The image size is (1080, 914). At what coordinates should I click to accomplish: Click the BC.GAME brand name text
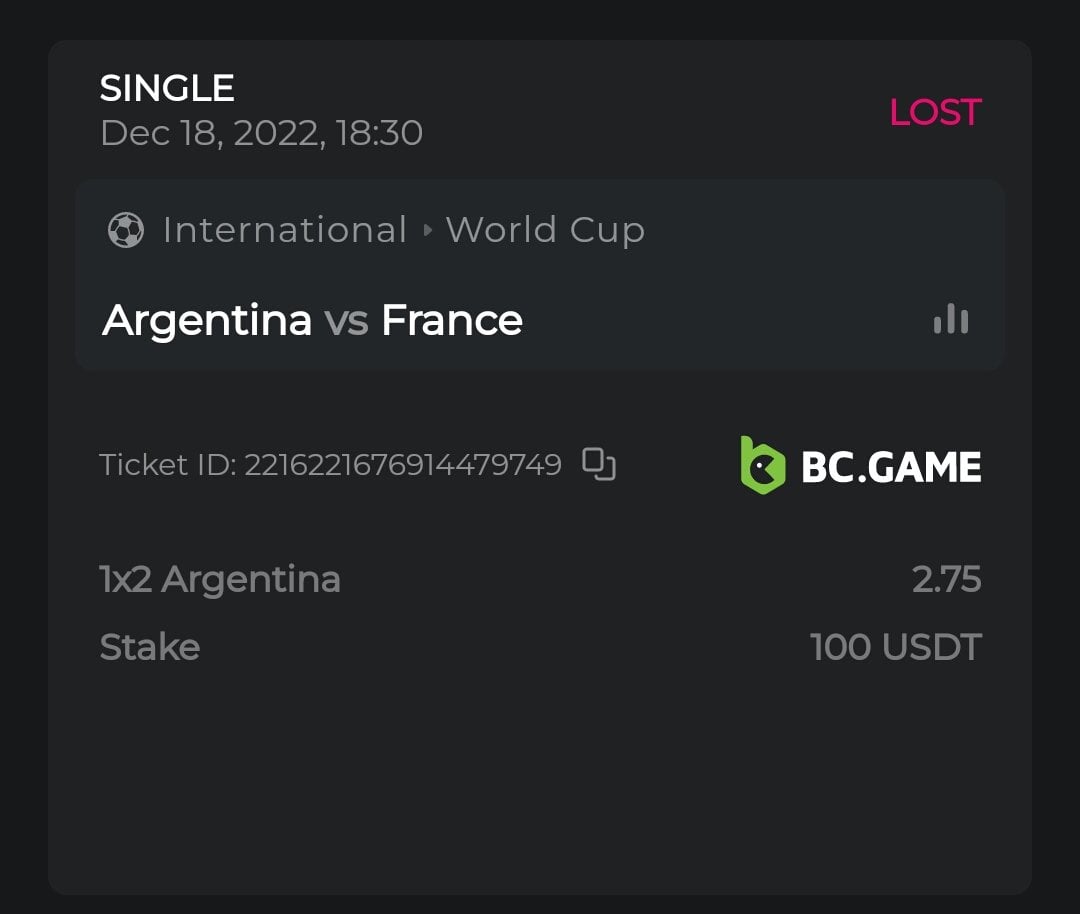pyautogui.click(x=891, y=467)
